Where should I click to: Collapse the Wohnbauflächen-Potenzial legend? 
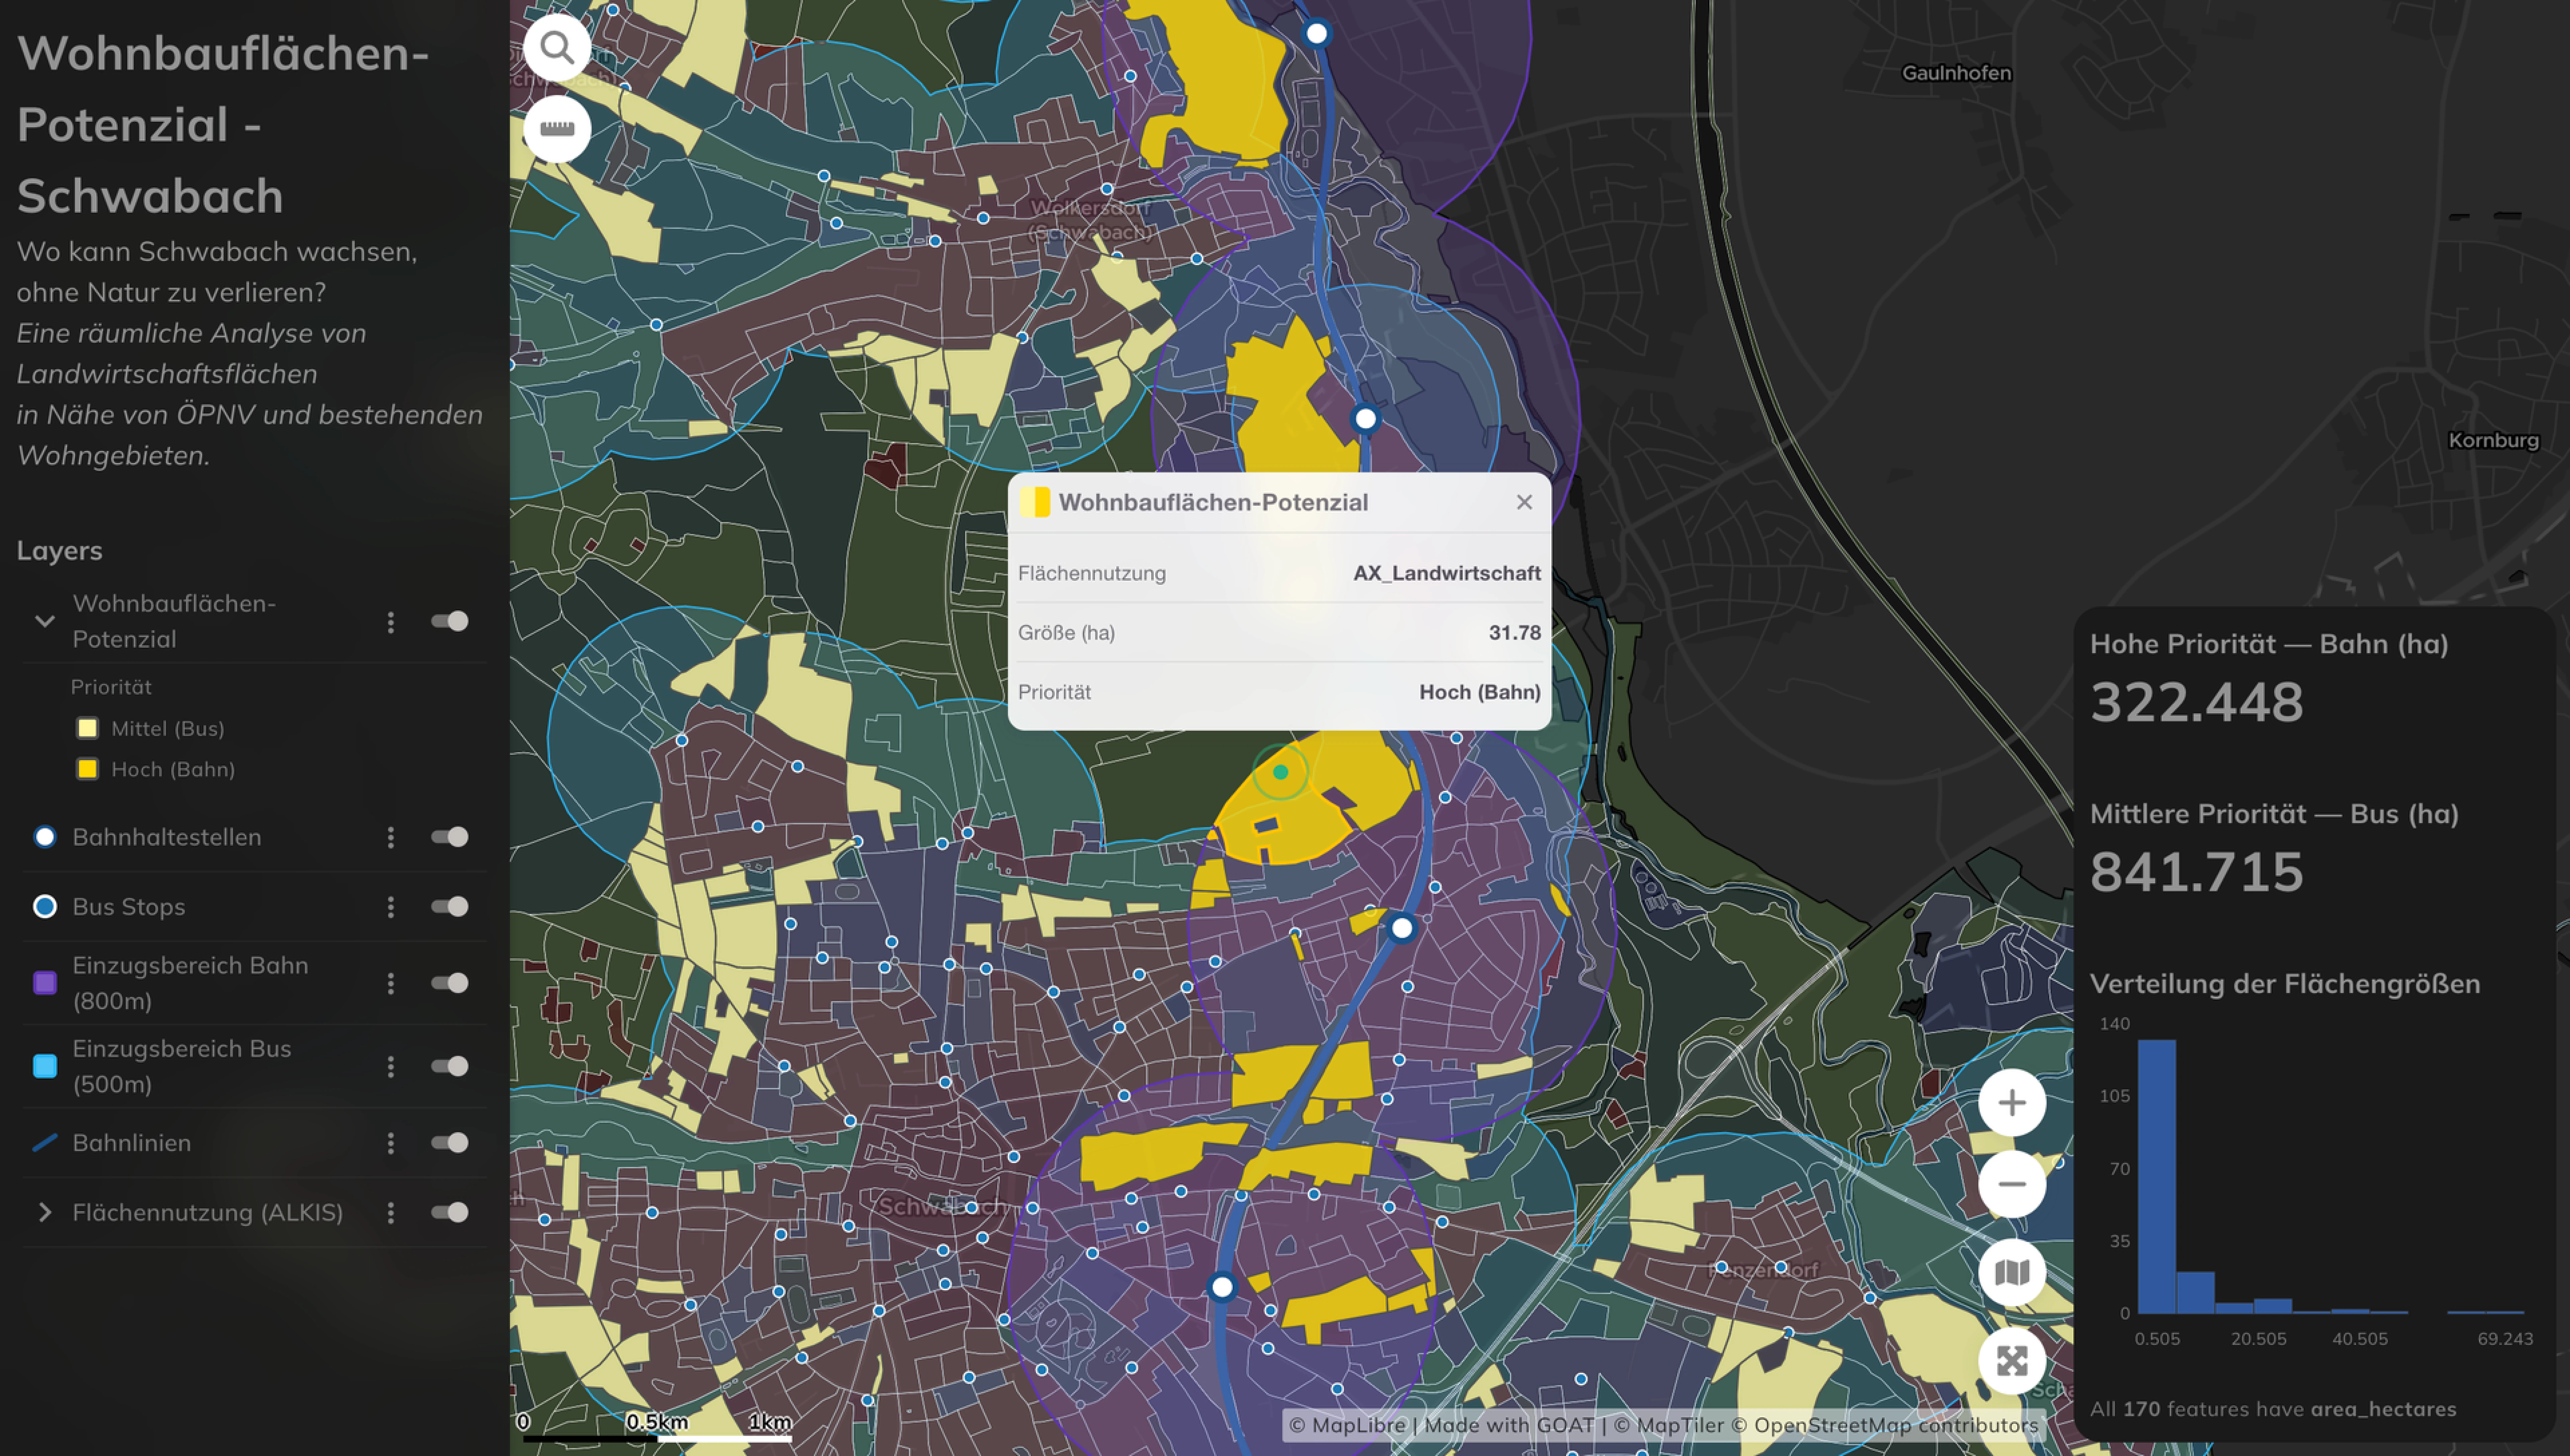tap(45, 621)
